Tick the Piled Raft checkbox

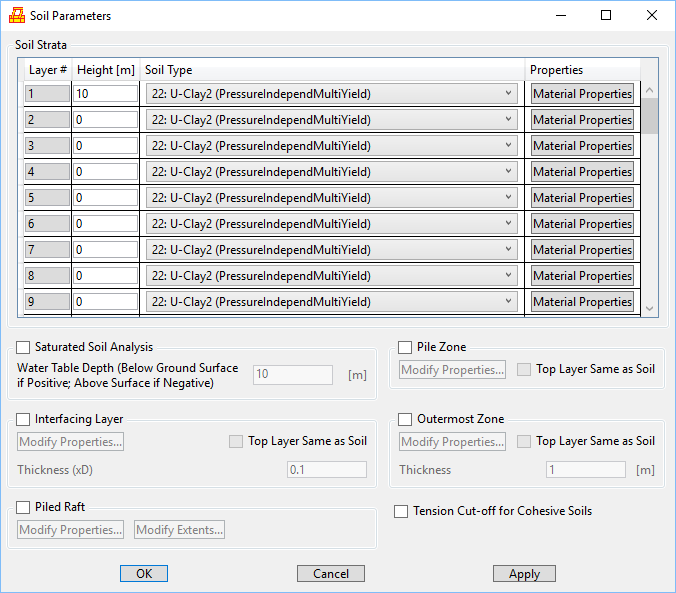pos(24,507)
